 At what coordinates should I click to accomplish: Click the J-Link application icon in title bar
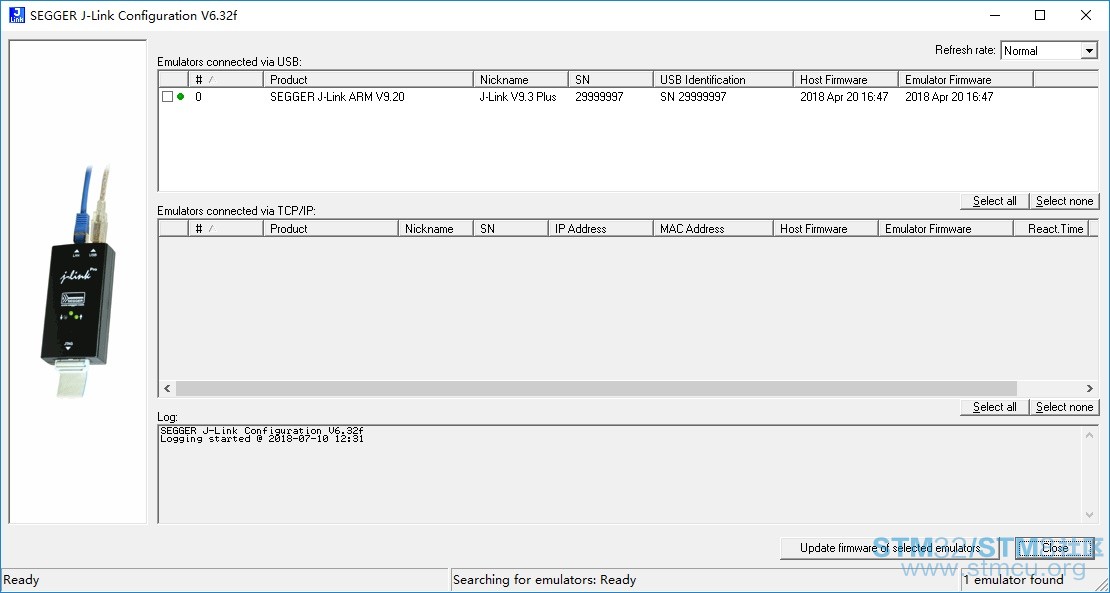(x=16, y=15)
